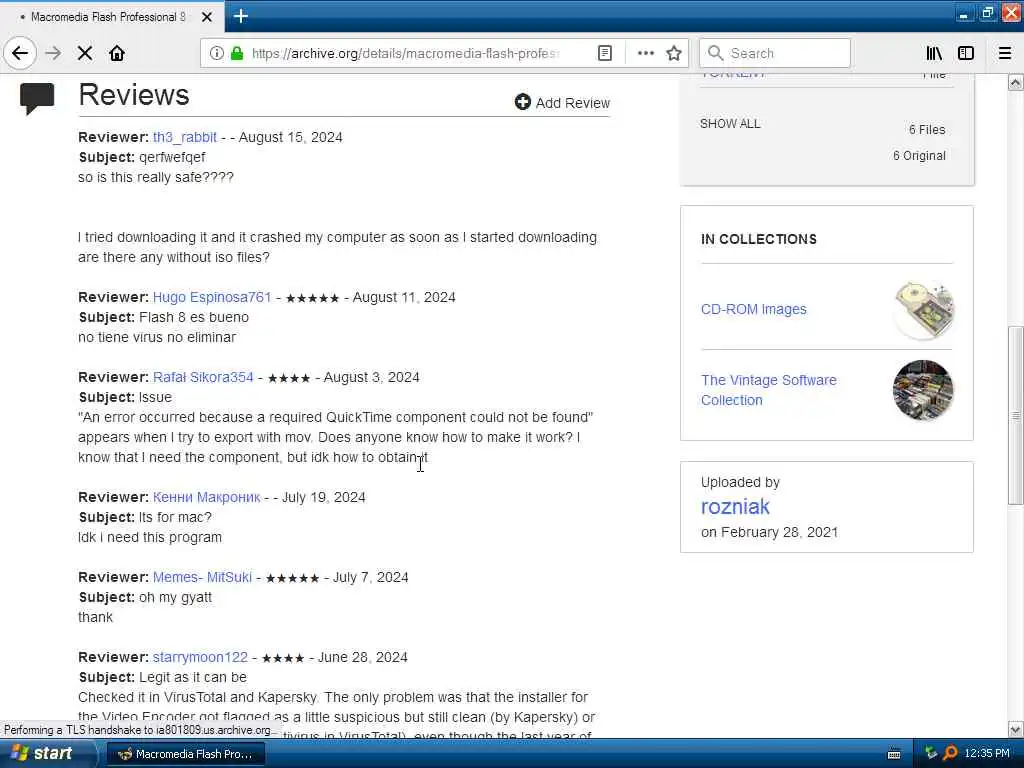Open reviewer Memes- MitSuki profile
The height and width of the screenshot is (768, 1024).
click(x=202, y=577)
